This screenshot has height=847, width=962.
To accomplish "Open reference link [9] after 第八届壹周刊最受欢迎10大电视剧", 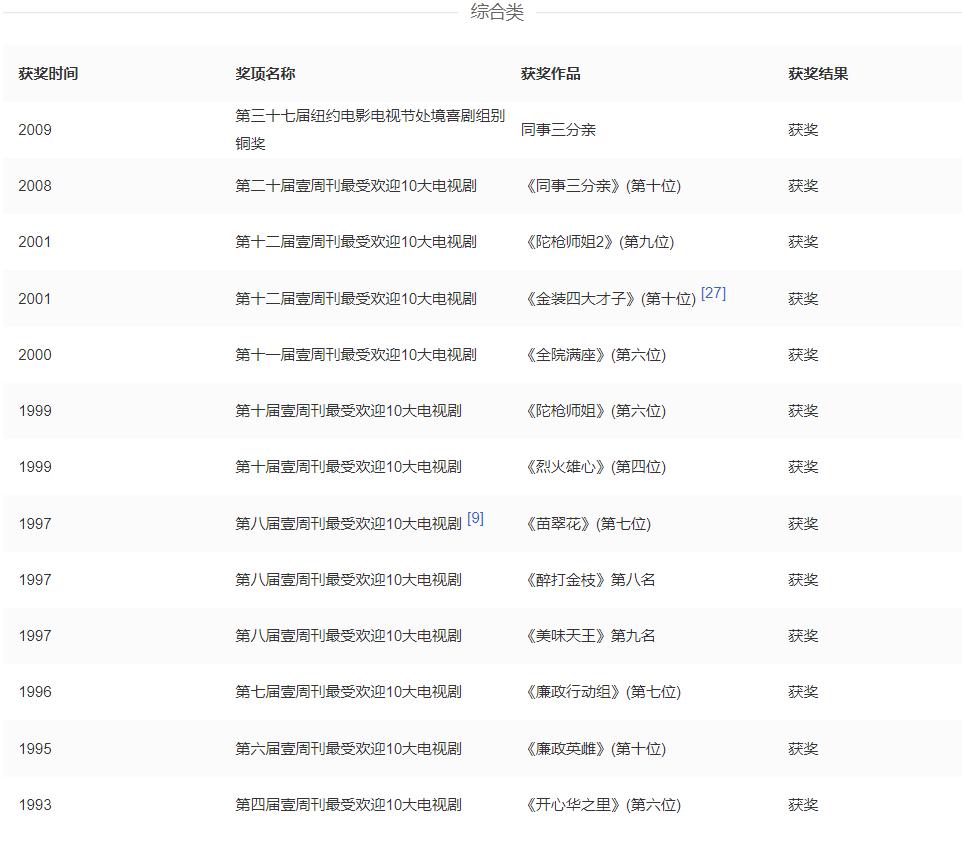I will point(475,517).
